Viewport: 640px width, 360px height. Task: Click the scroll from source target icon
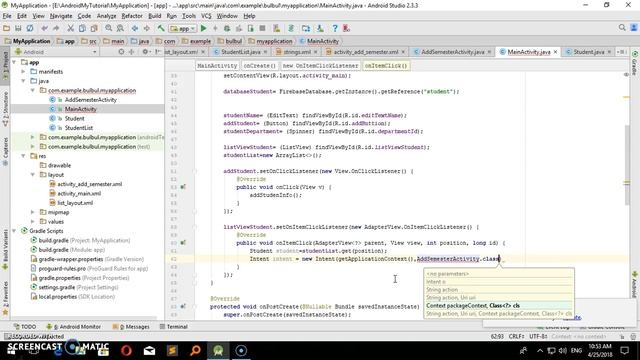pos(121,52)
